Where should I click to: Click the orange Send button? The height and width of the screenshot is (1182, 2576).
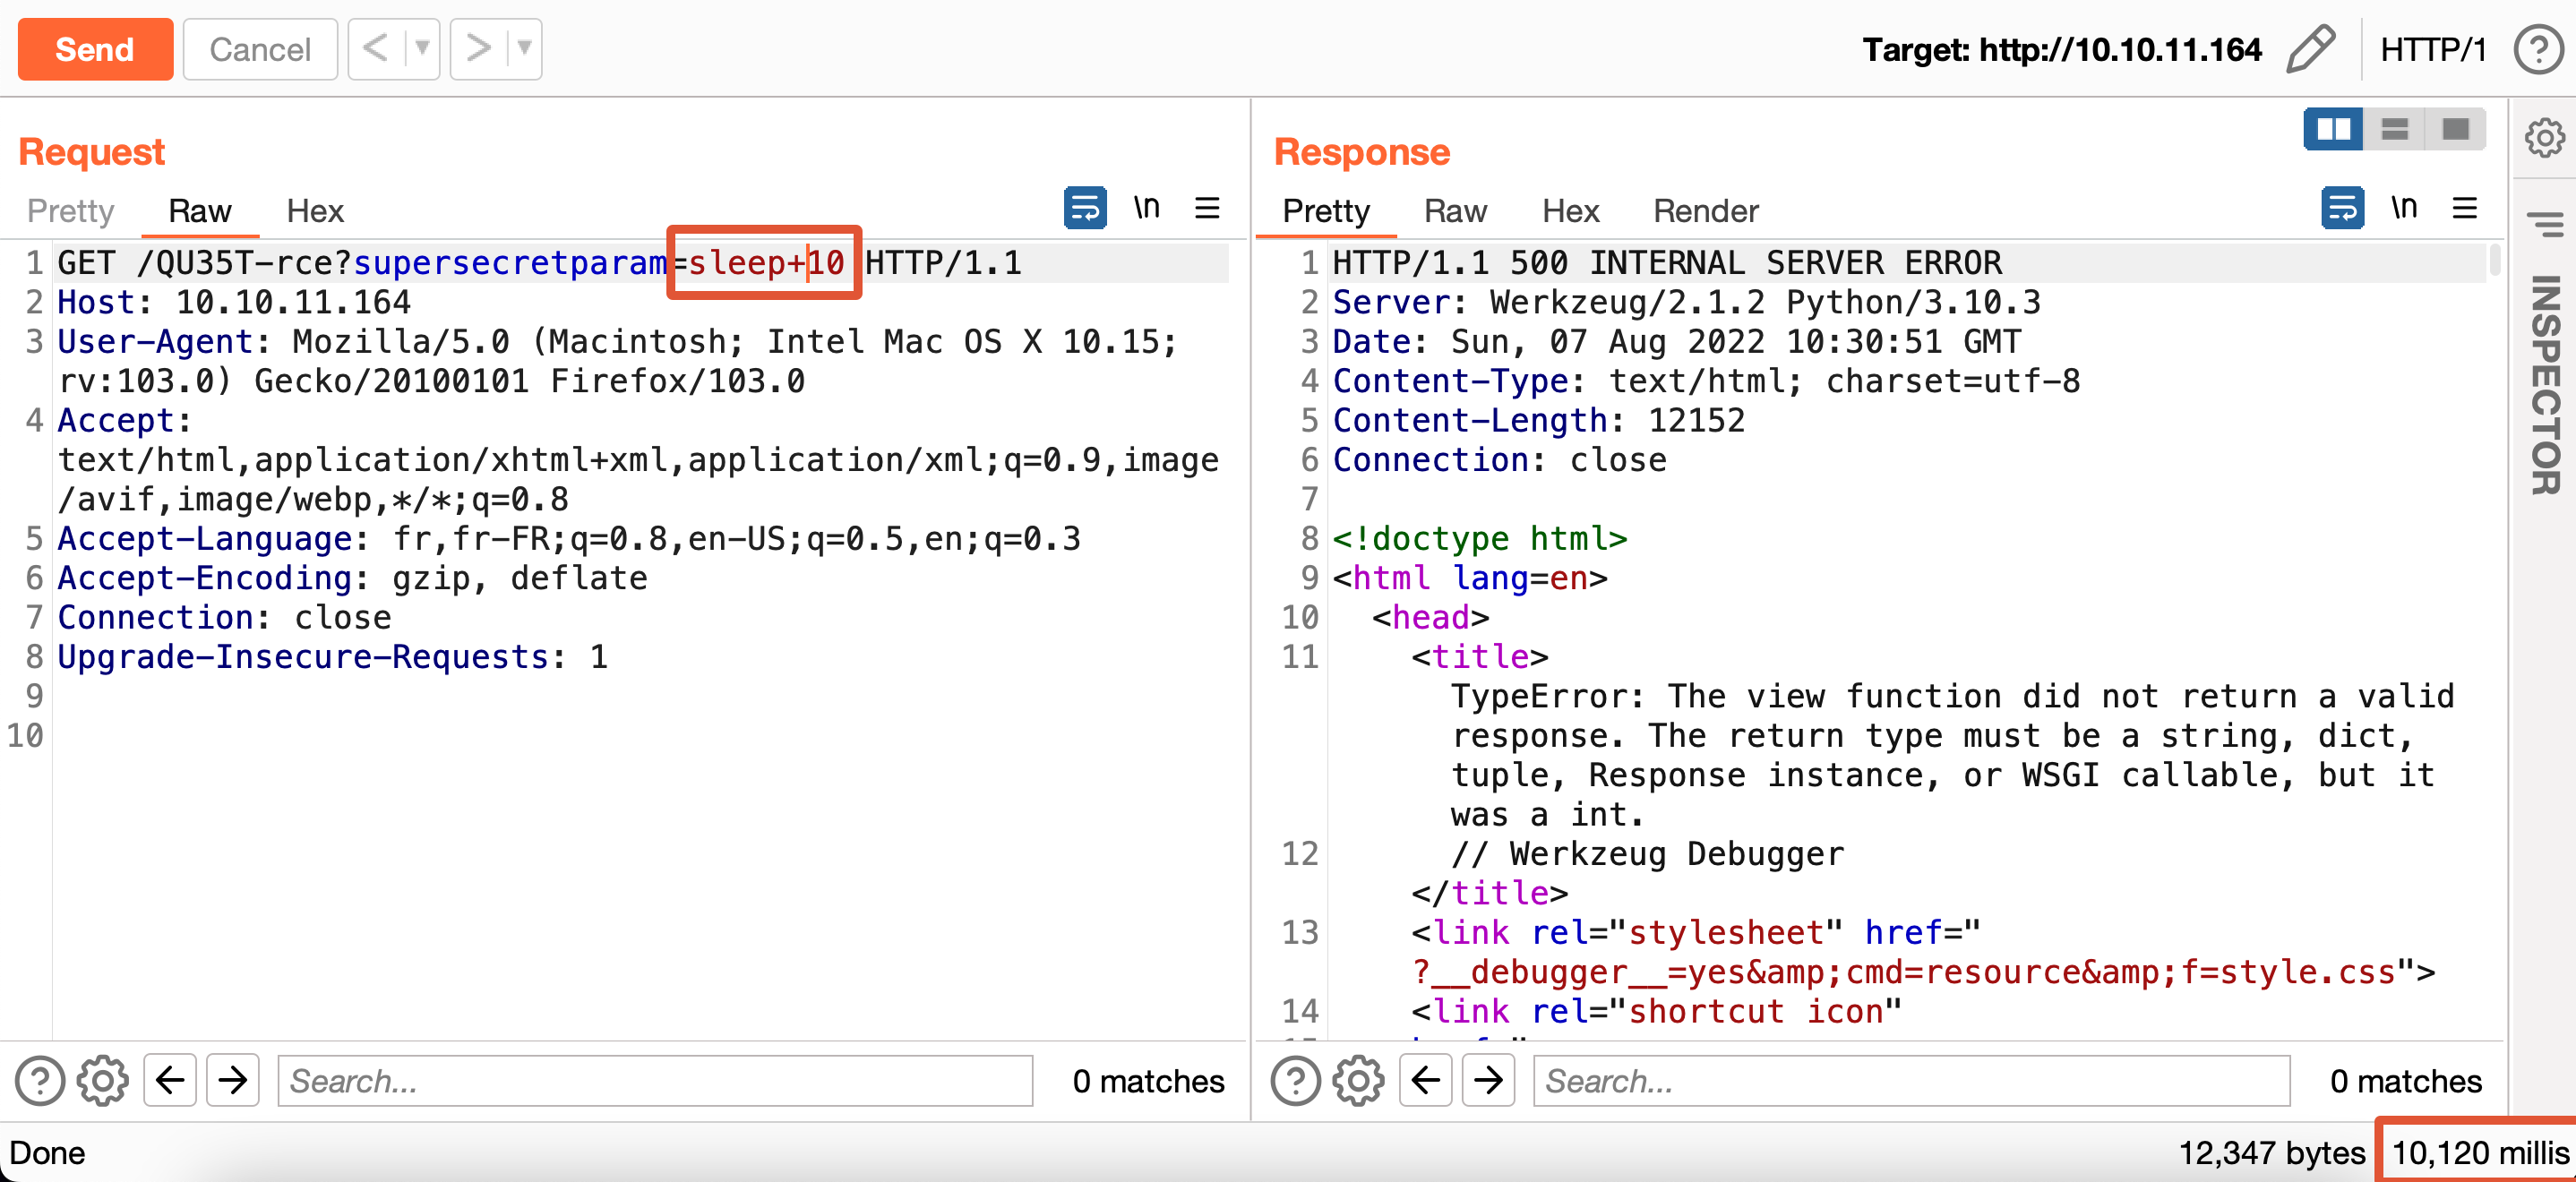(x=95, y=49)
